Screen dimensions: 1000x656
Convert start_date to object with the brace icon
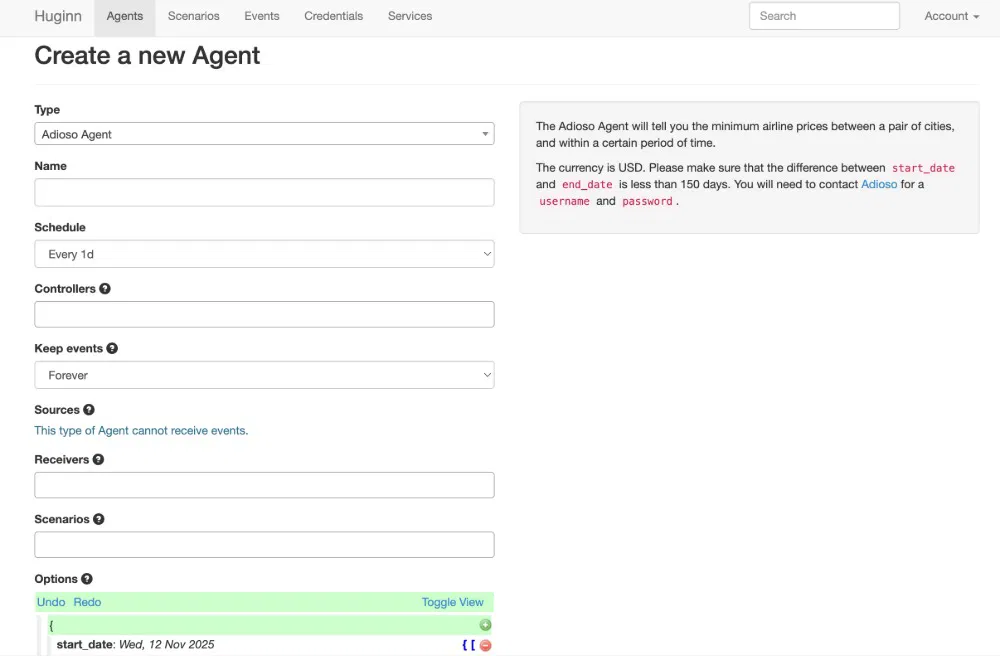click(x=464, y=645)
